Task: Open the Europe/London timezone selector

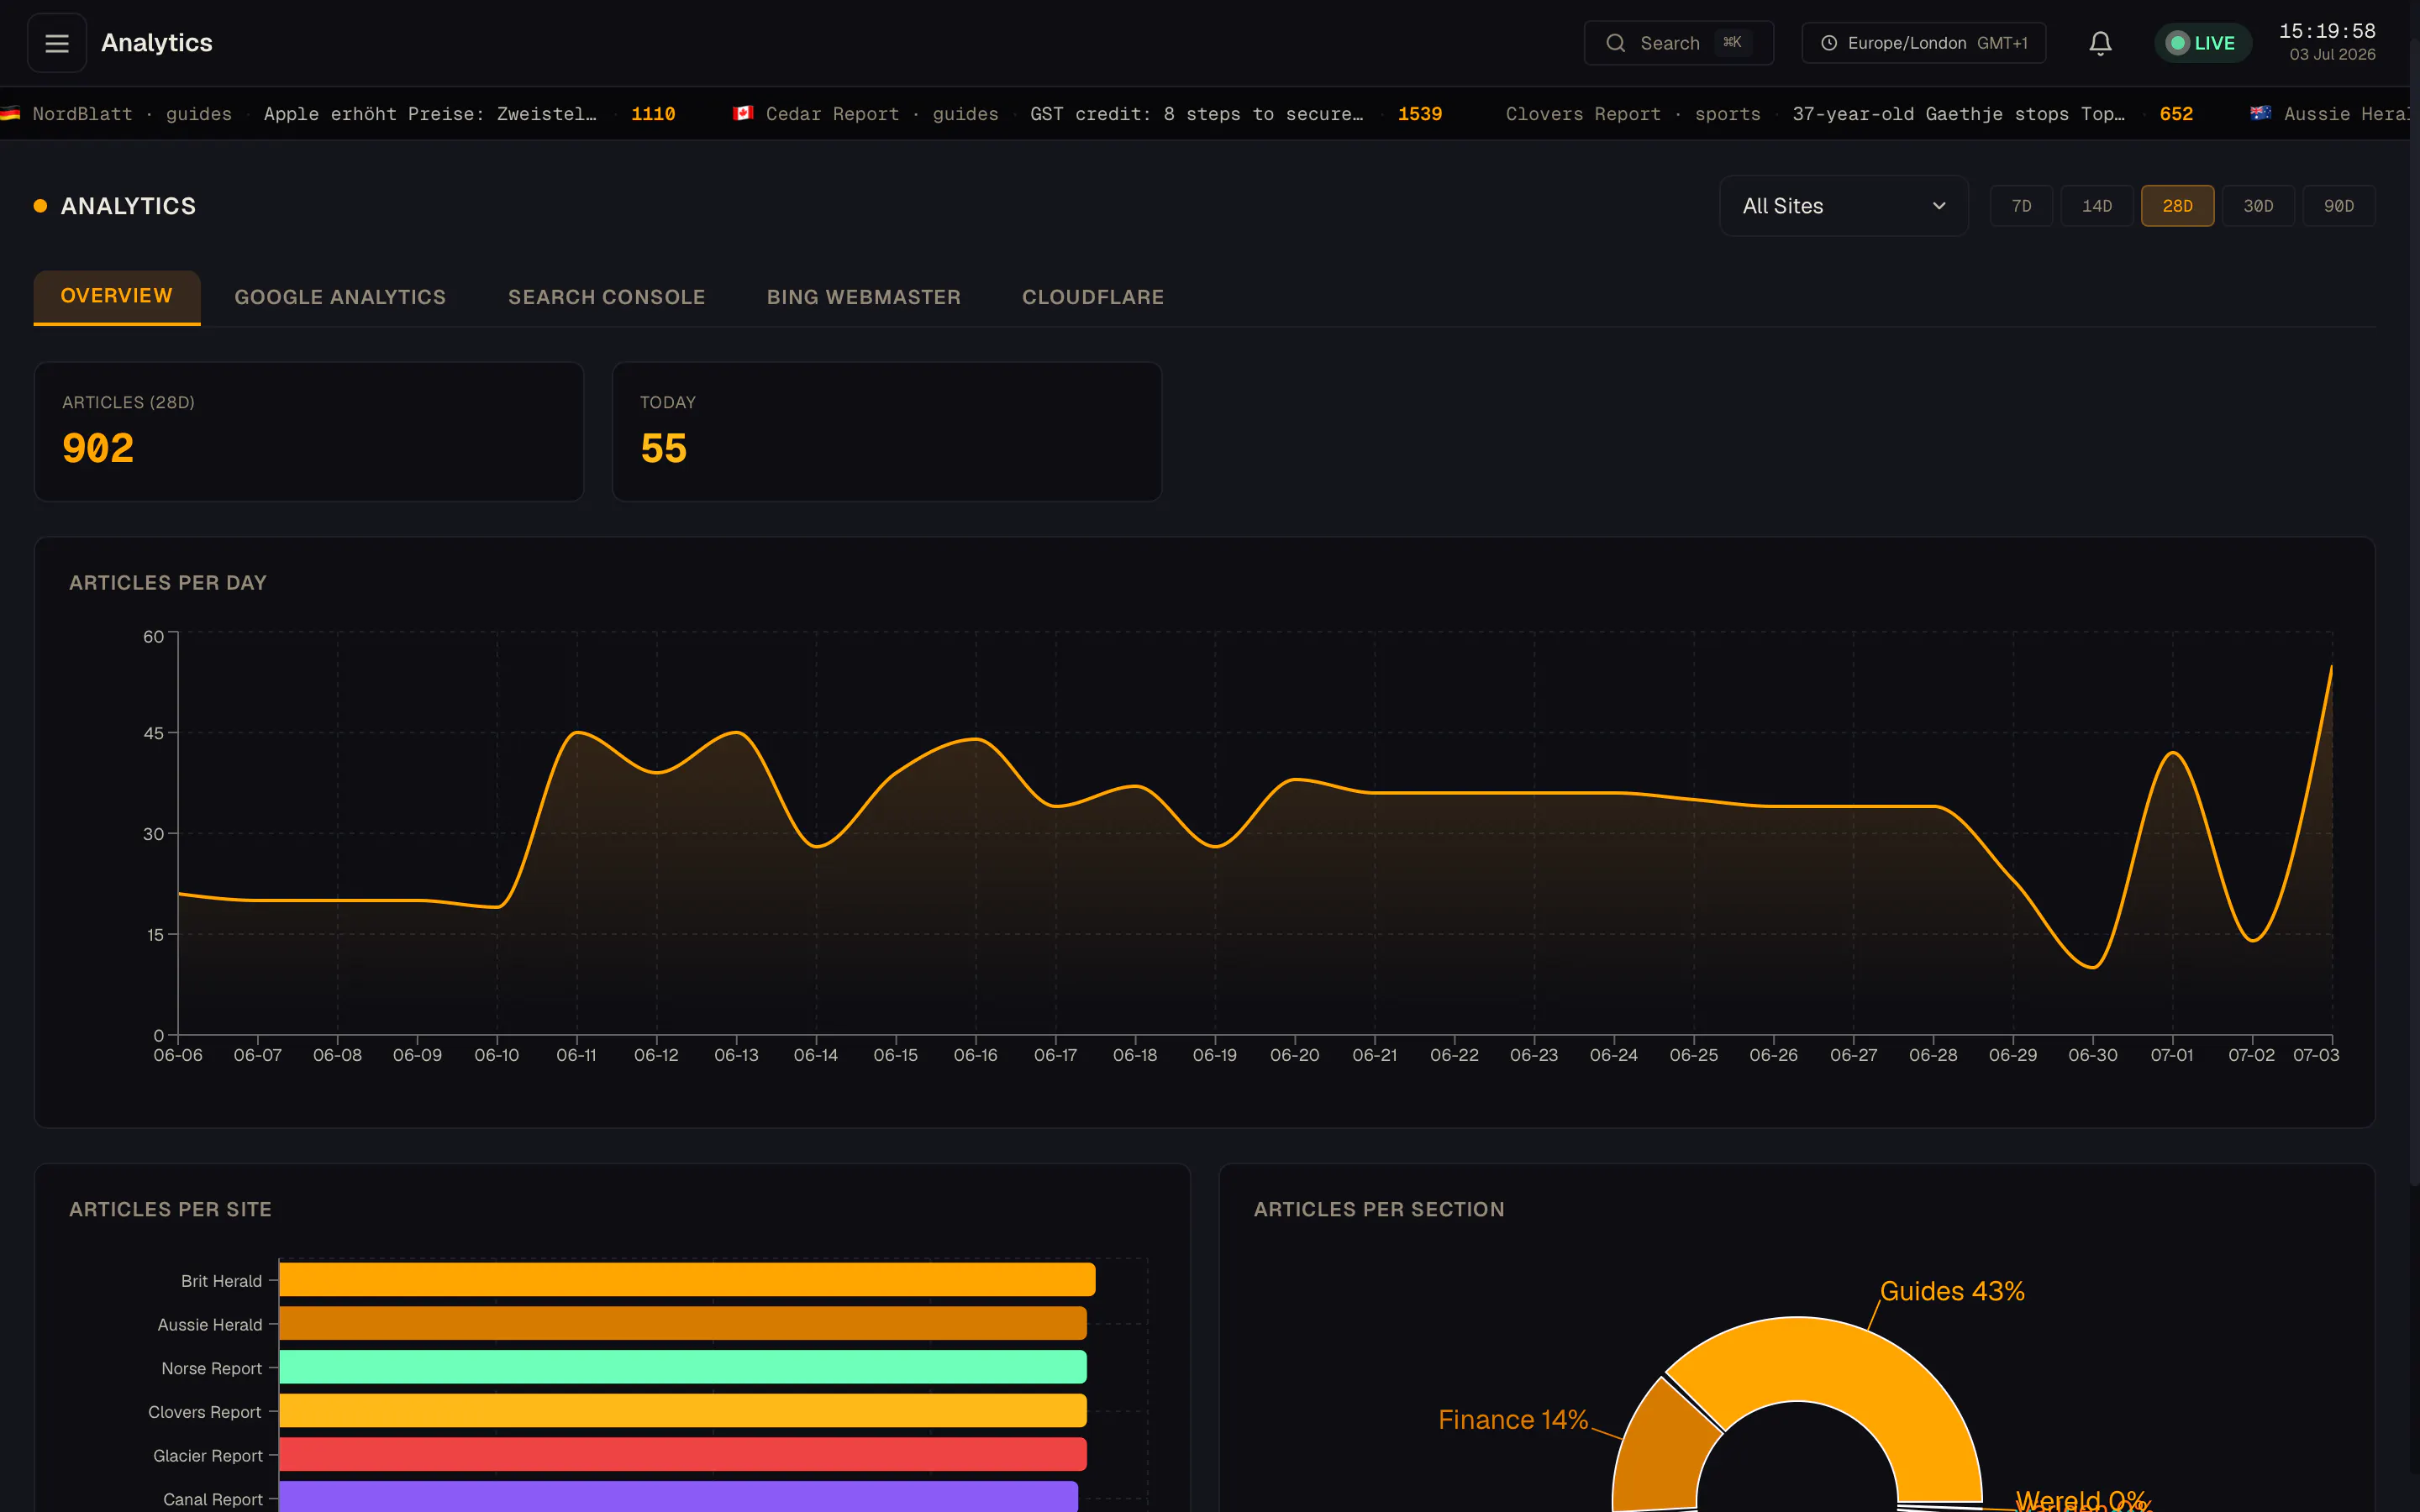Action: 1923,43
